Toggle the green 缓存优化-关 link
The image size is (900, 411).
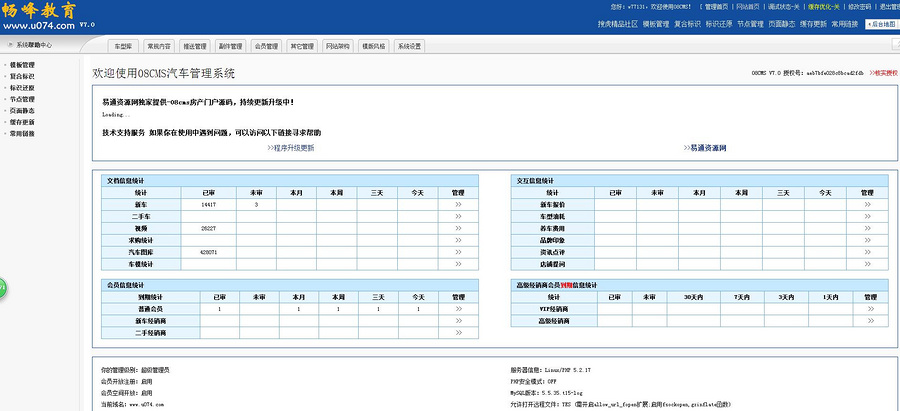pos(824,7)
